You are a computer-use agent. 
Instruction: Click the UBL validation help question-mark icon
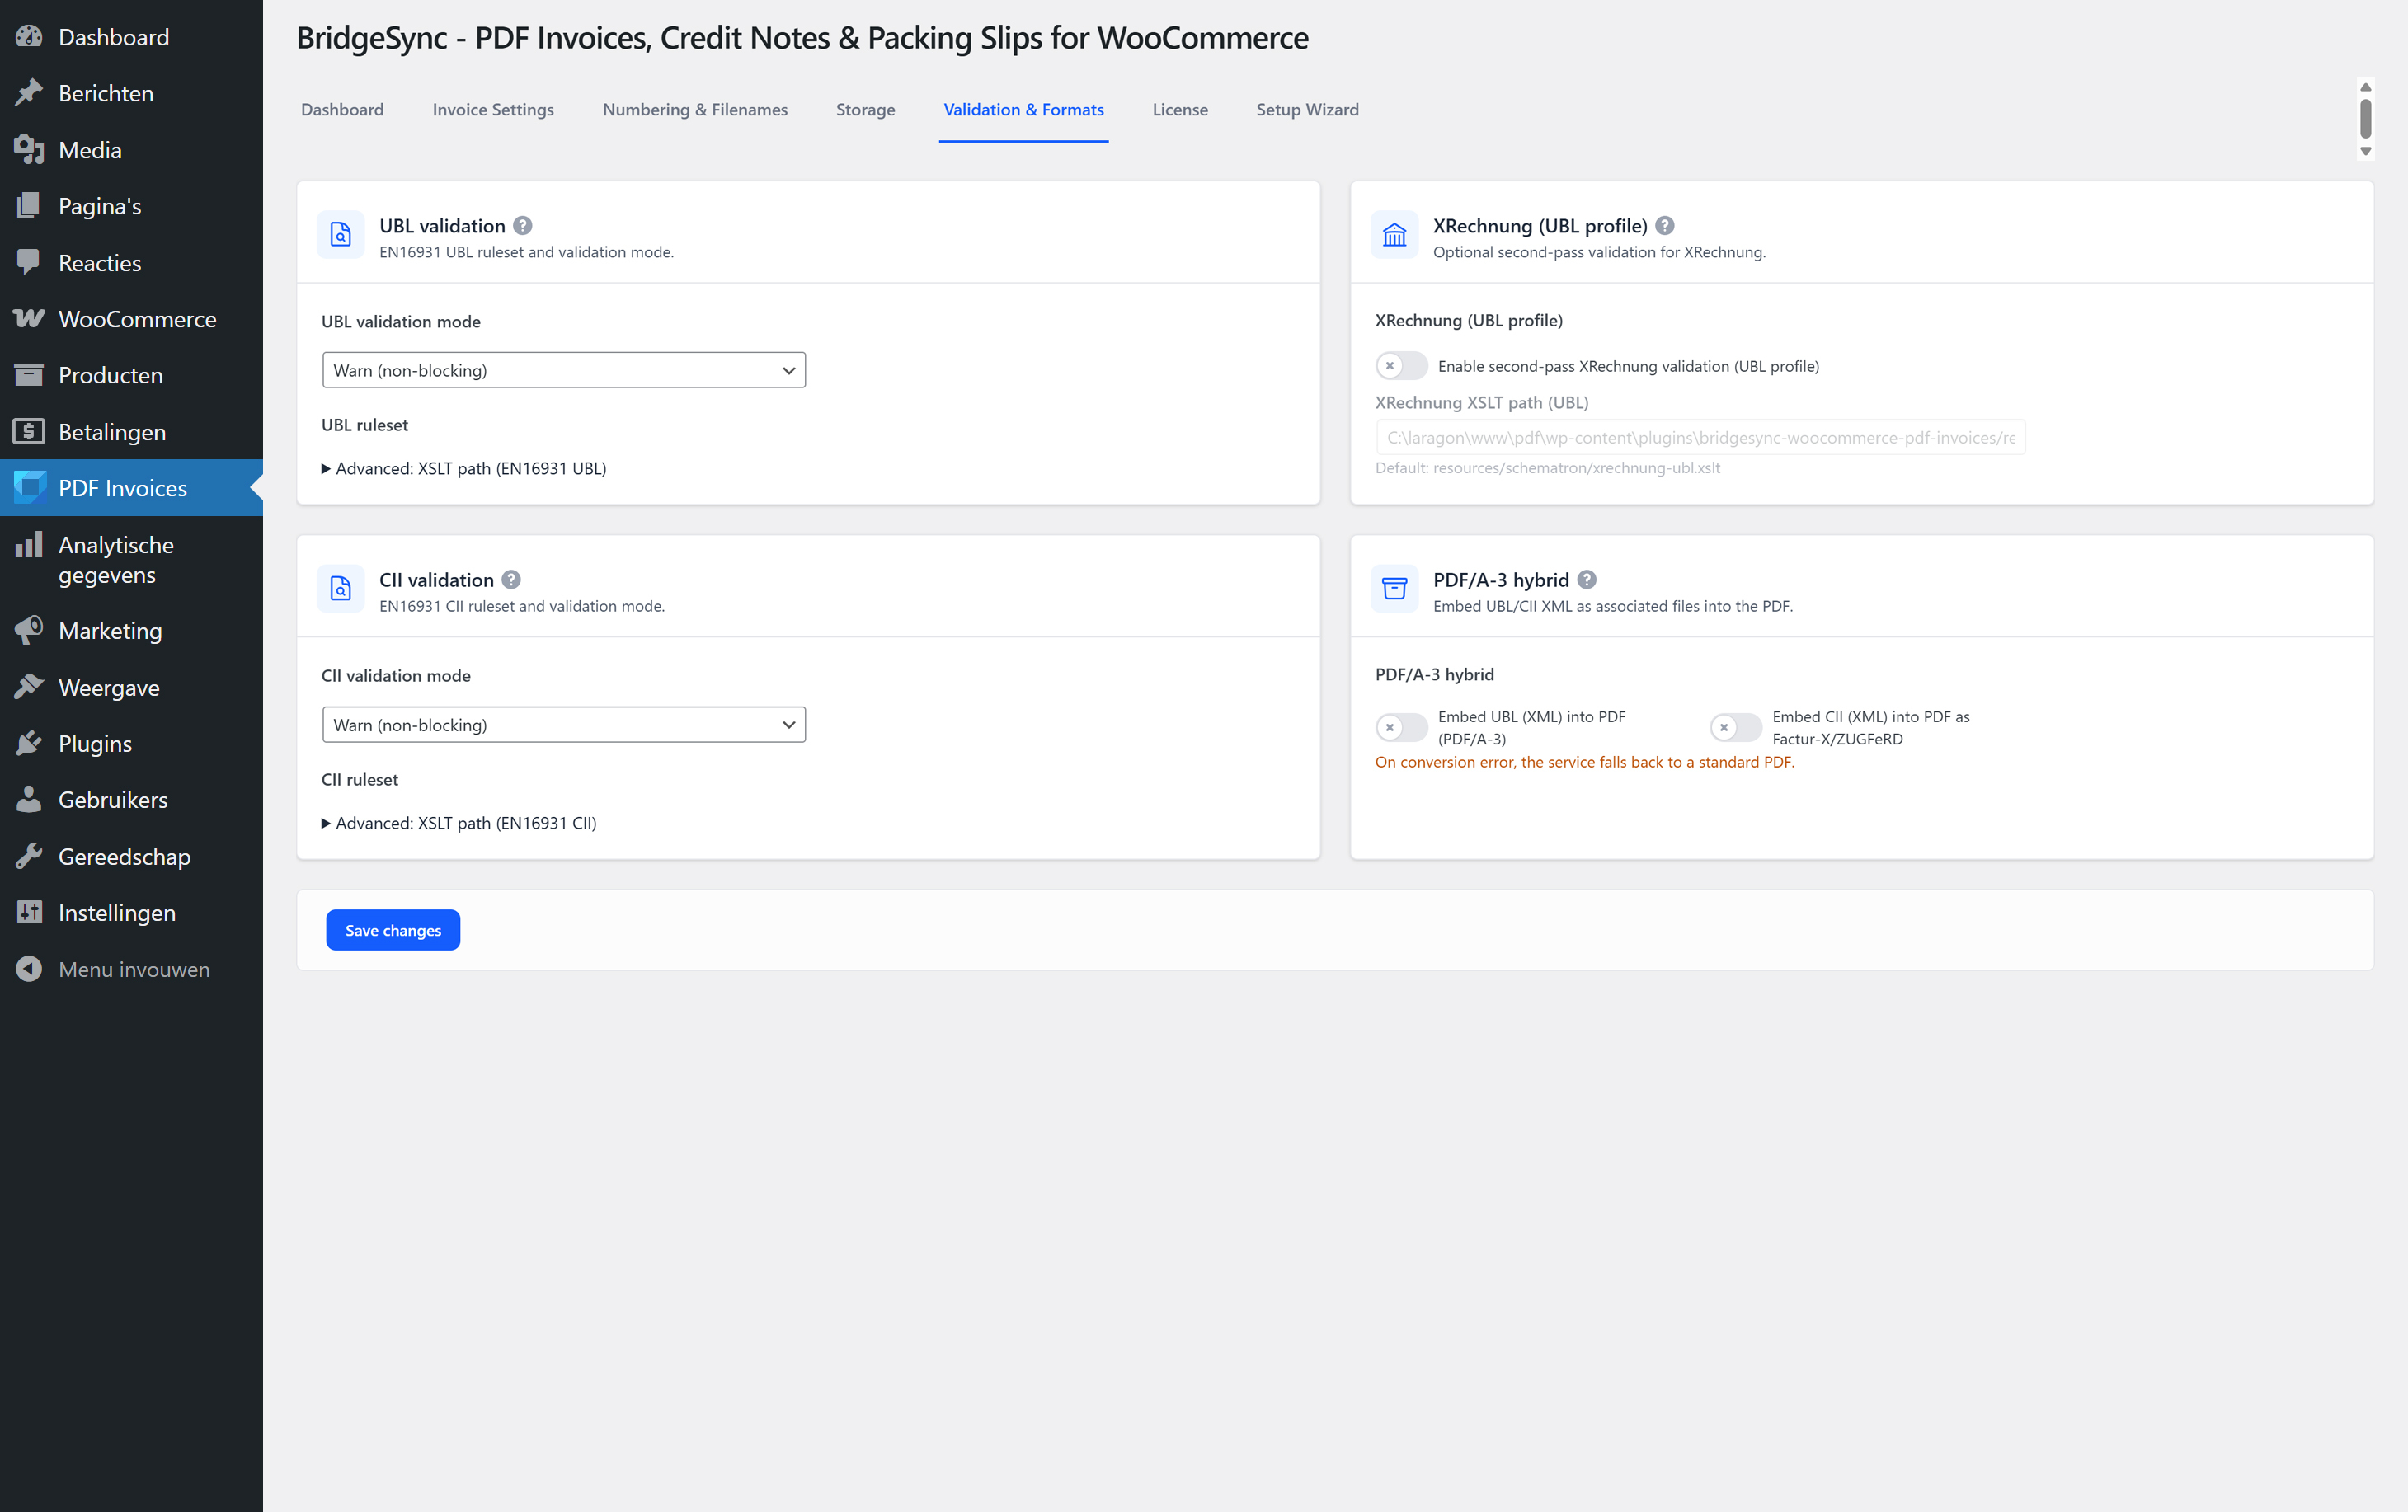522,226
